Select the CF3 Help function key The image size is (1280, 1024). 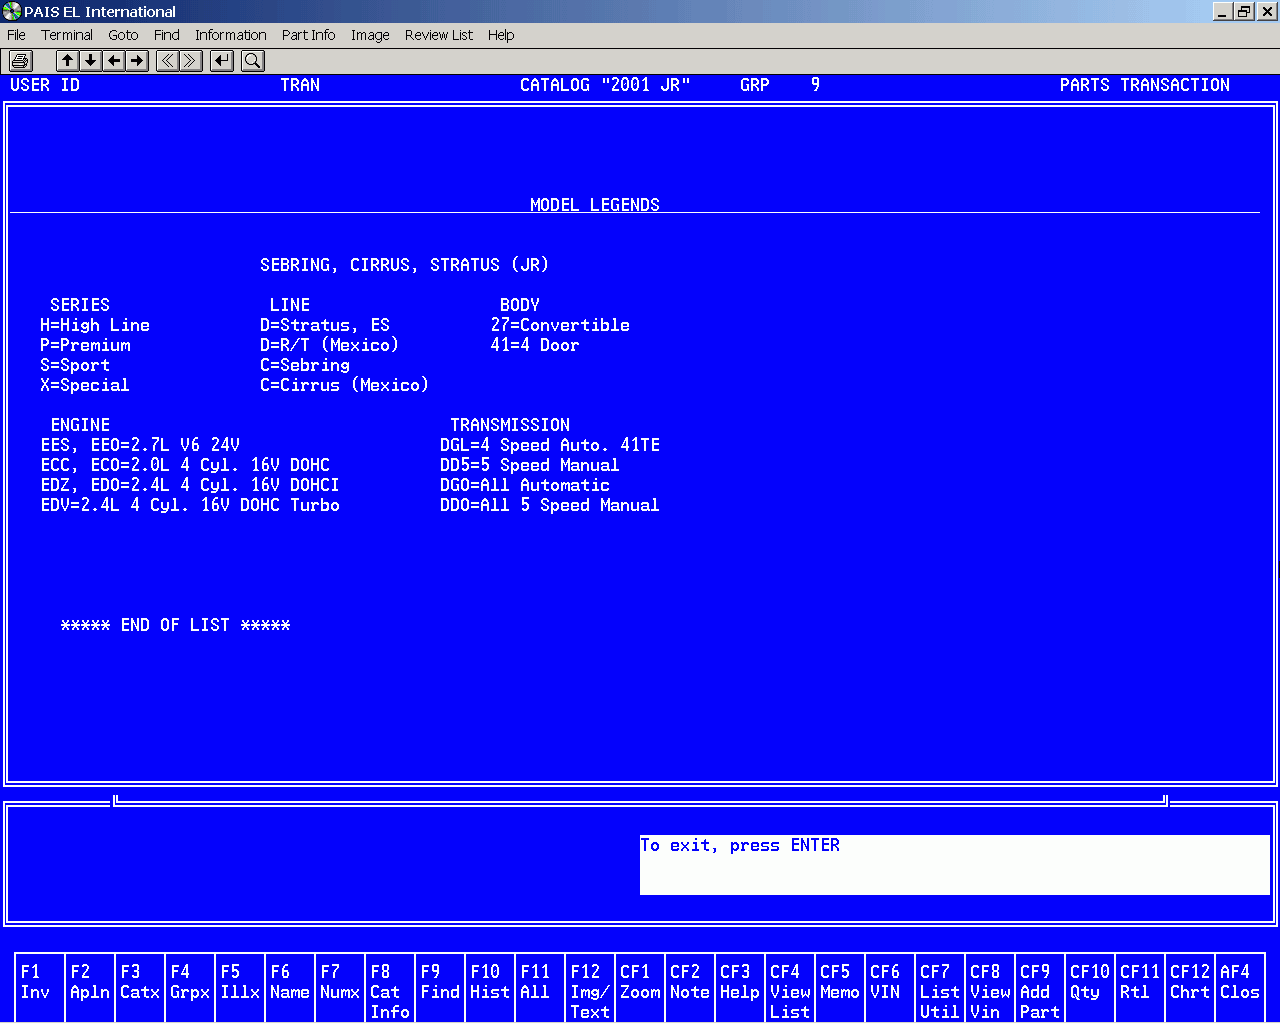click(x=740, y=988)
